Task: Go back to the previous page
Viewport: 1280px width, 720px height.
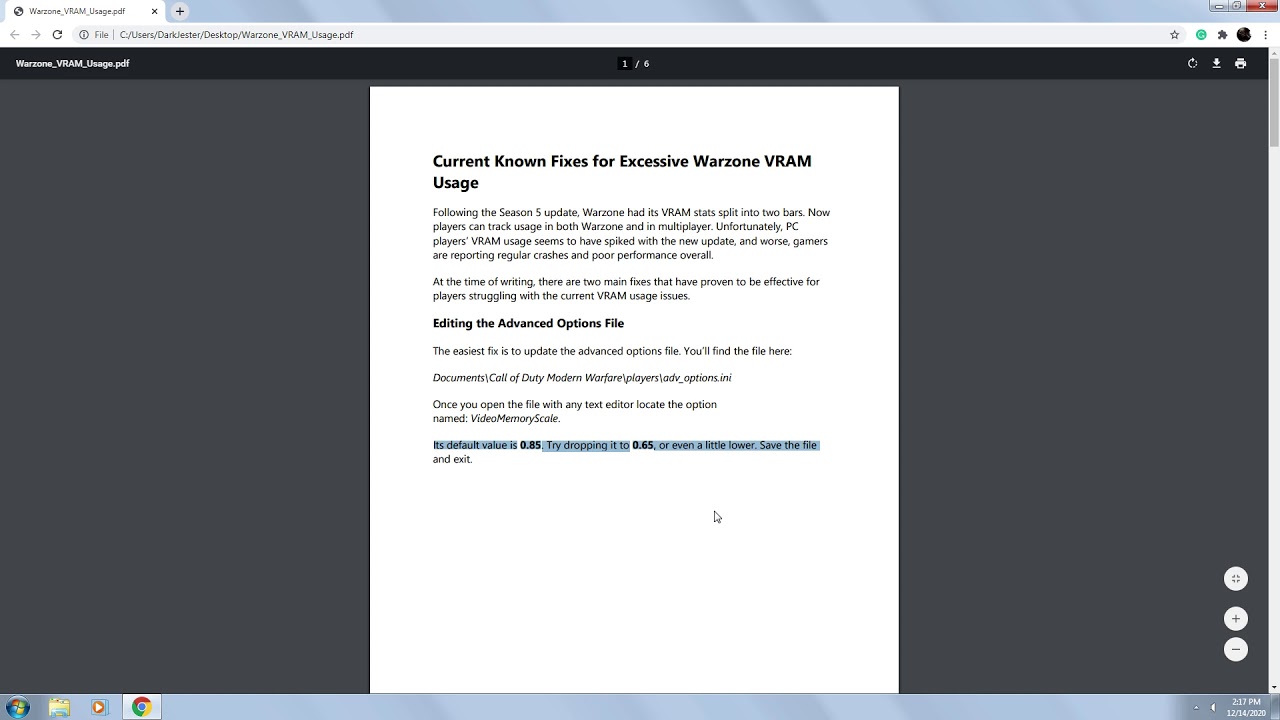Action: 14,34
